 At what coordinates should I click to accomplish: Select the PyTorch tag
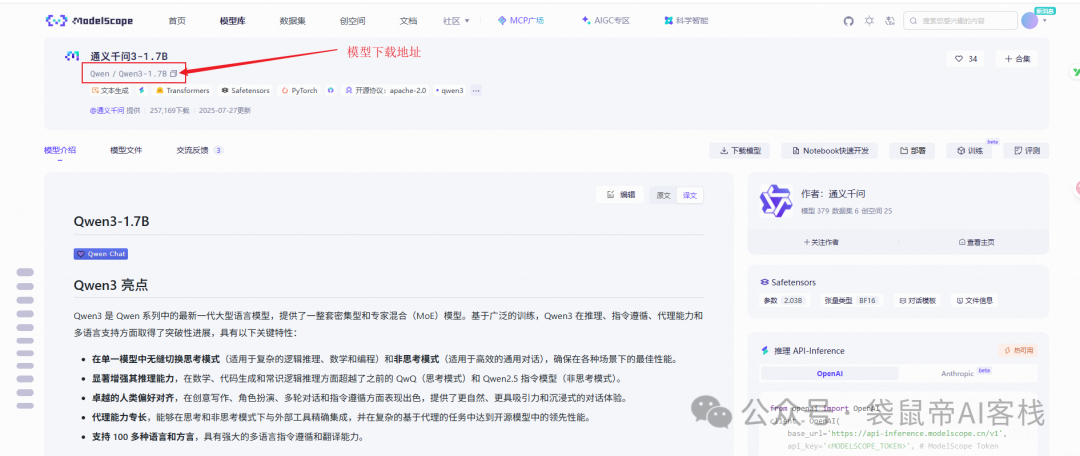coord(300,90)
